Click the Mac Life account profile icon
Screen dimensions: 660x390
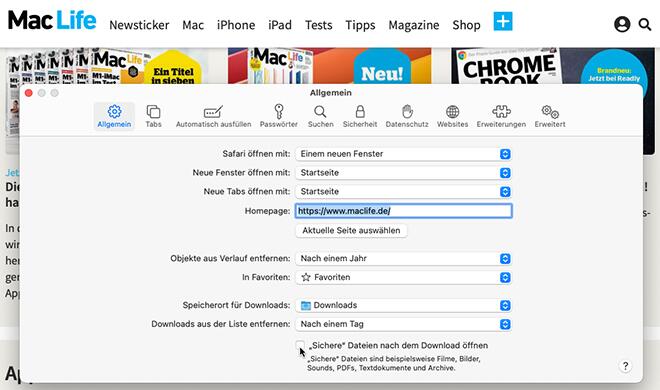pos(622,24)
